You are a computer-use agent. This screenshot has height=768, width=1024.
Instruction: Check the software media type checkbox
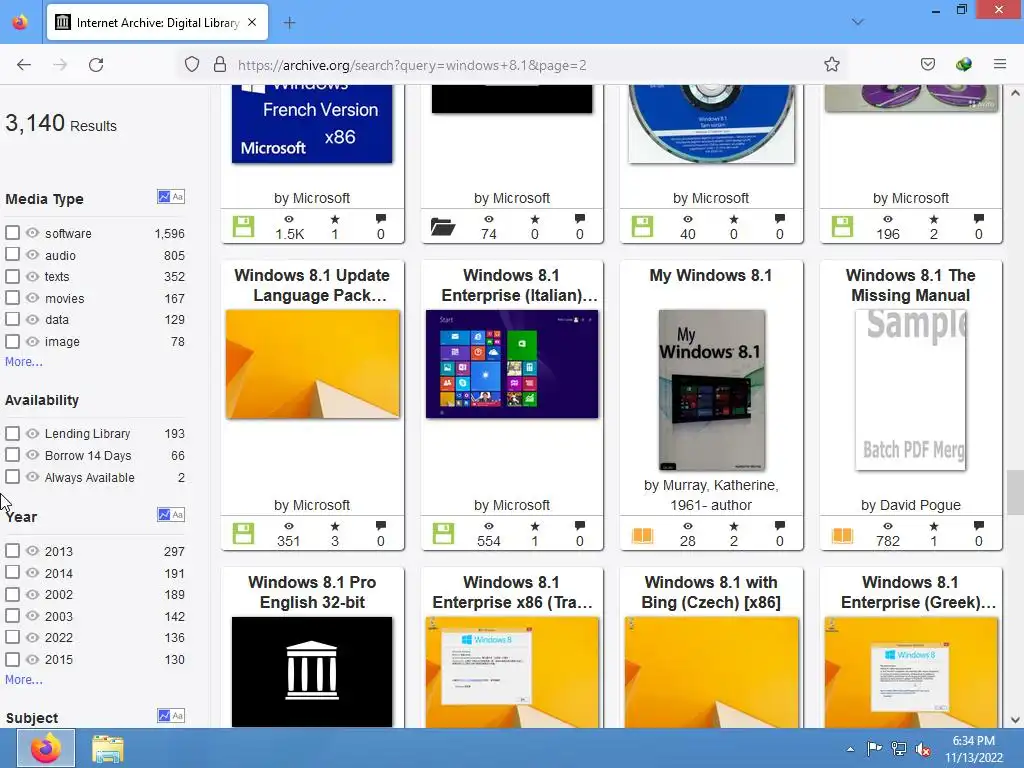12,232
